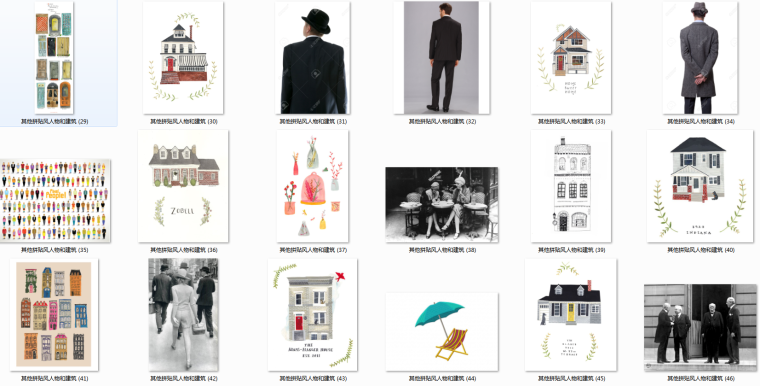Select the filename label ending in (38)
Screen dimensions: 760x386
[x=442, y=250]
